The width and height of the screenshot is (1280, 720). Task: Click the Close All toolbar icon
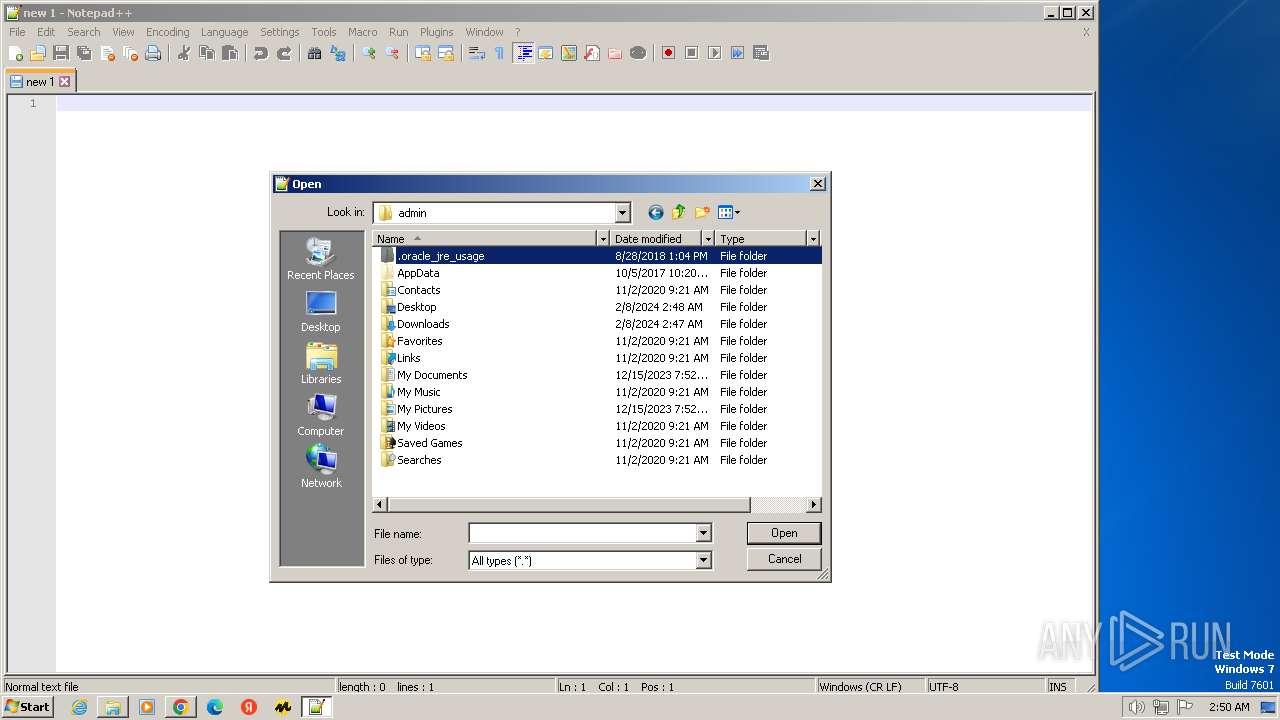point(130,53)
